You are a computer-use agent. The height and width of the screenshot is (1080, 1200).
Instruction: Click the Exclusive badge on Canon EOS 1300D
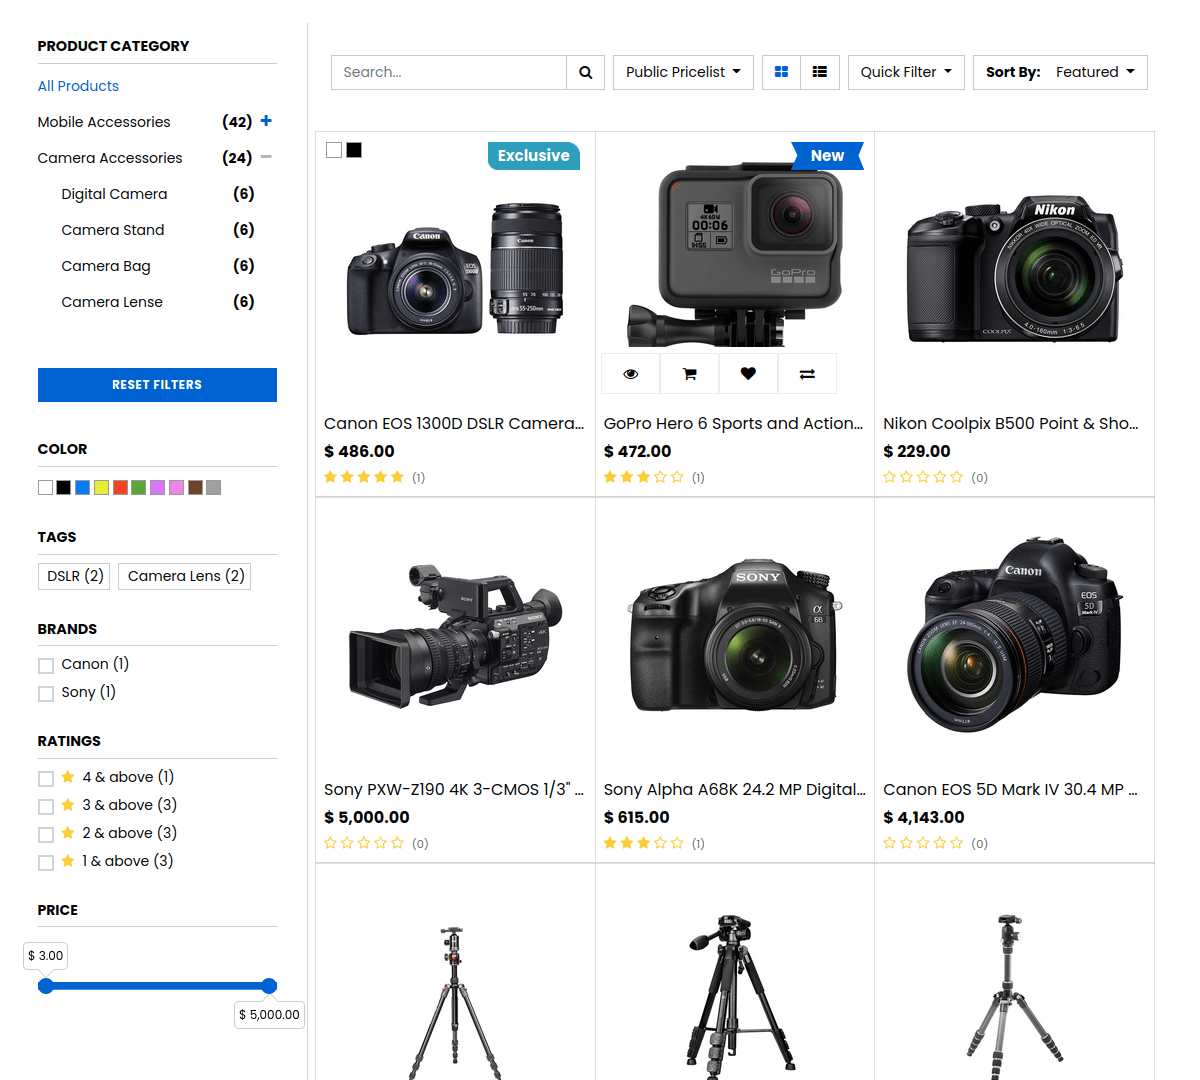(x=534, y=156)
